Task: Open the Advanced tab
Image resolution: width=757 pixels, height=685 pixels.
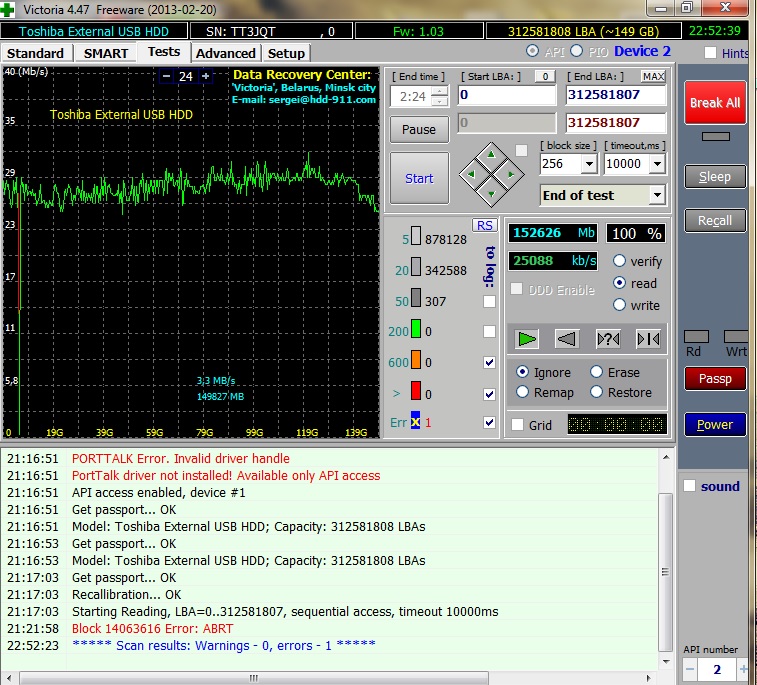Action: click(x=226, y=53)
